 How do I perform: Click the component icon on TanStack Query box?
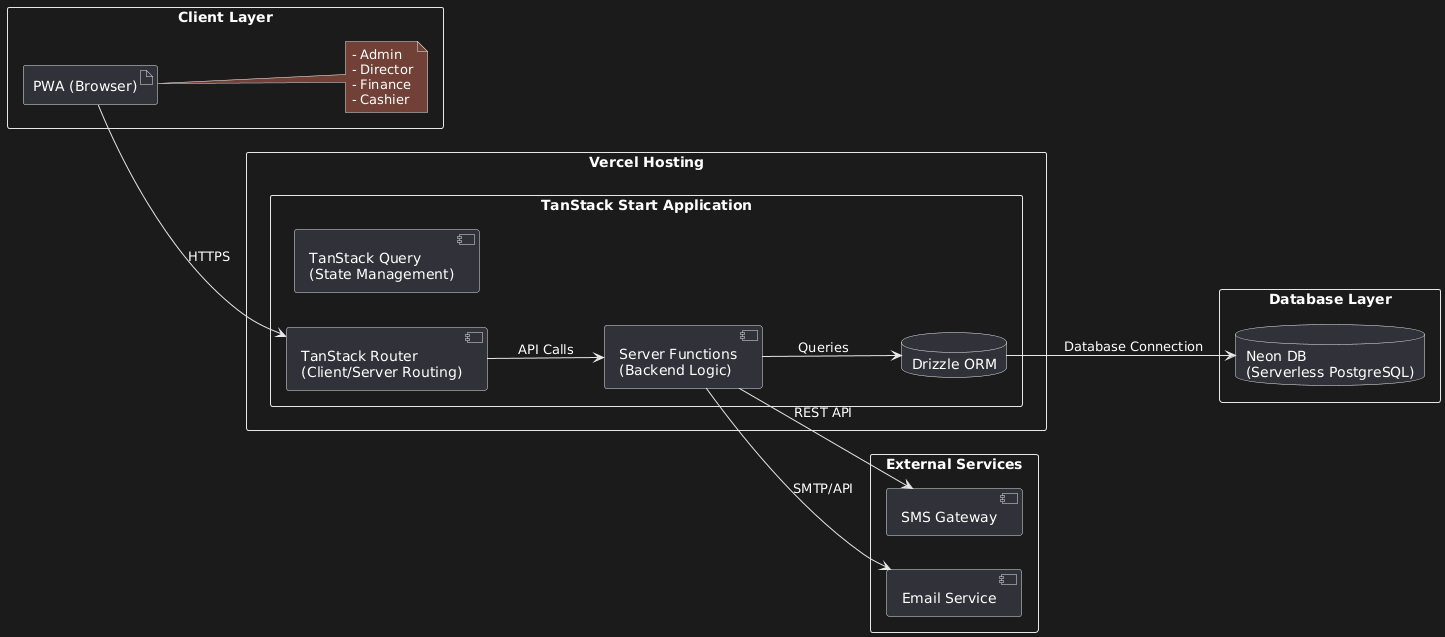click(465, 241)
